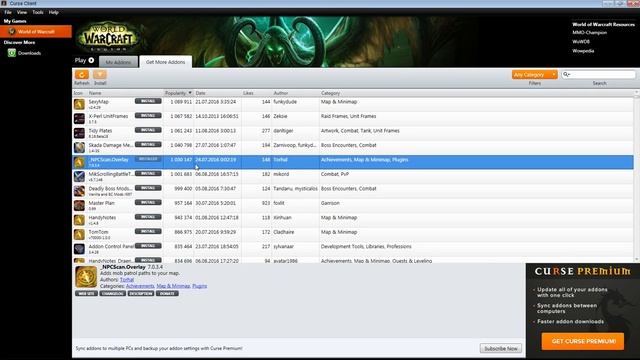The image size is (640, 360).
Task: Select author cell 'Cladhaire'
Action: tap(285, 232)
